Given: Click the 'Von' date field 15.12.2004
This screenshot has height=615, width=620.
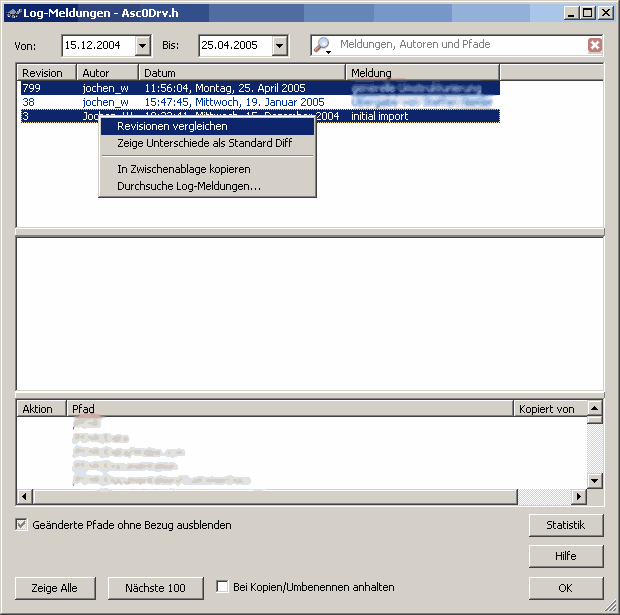Looking at the screenshot, I should tap(98, 45).
